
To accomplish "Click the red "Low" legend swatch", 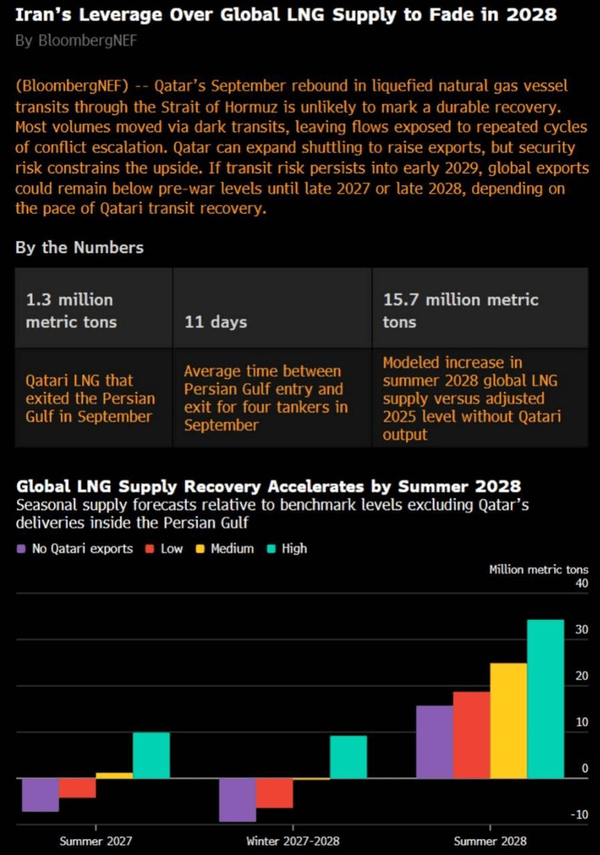I will (150, 549).
